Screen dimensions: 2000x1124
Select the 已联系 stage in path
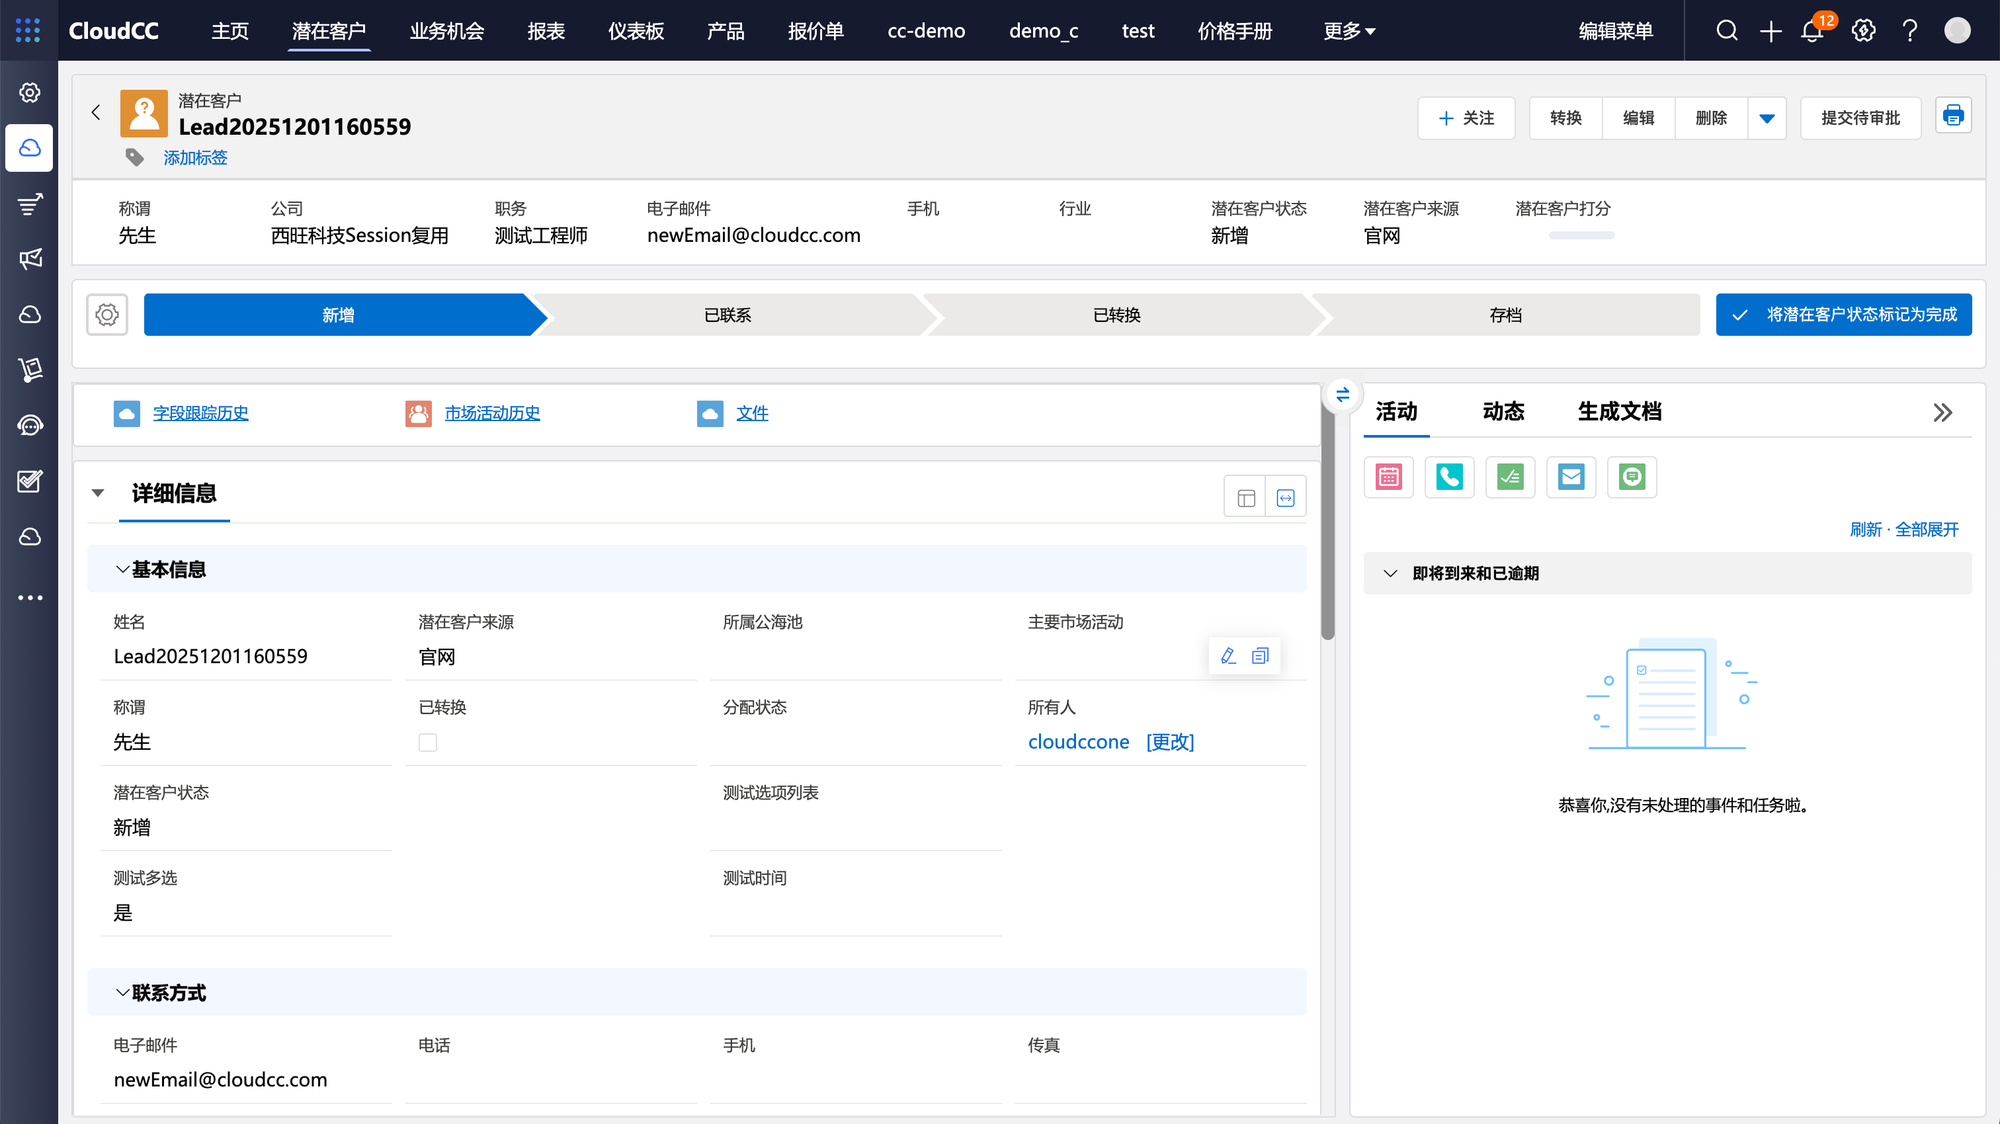[727, 315]
